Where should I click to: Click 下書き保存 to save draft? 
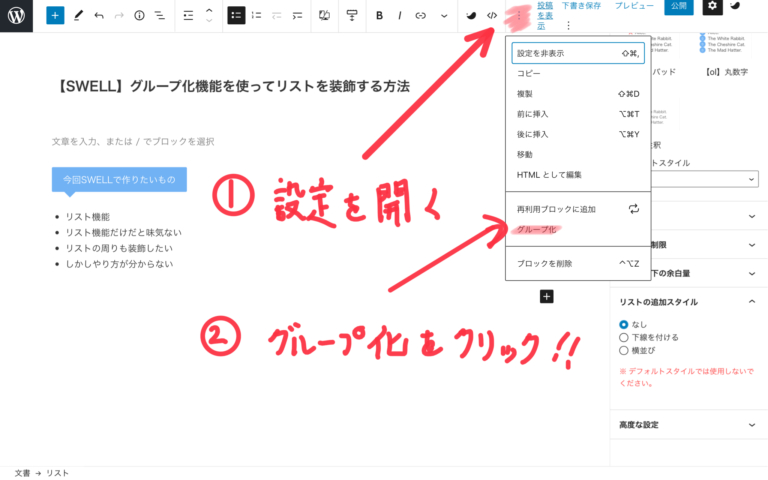pyautogui.click(x=581, y=6)
